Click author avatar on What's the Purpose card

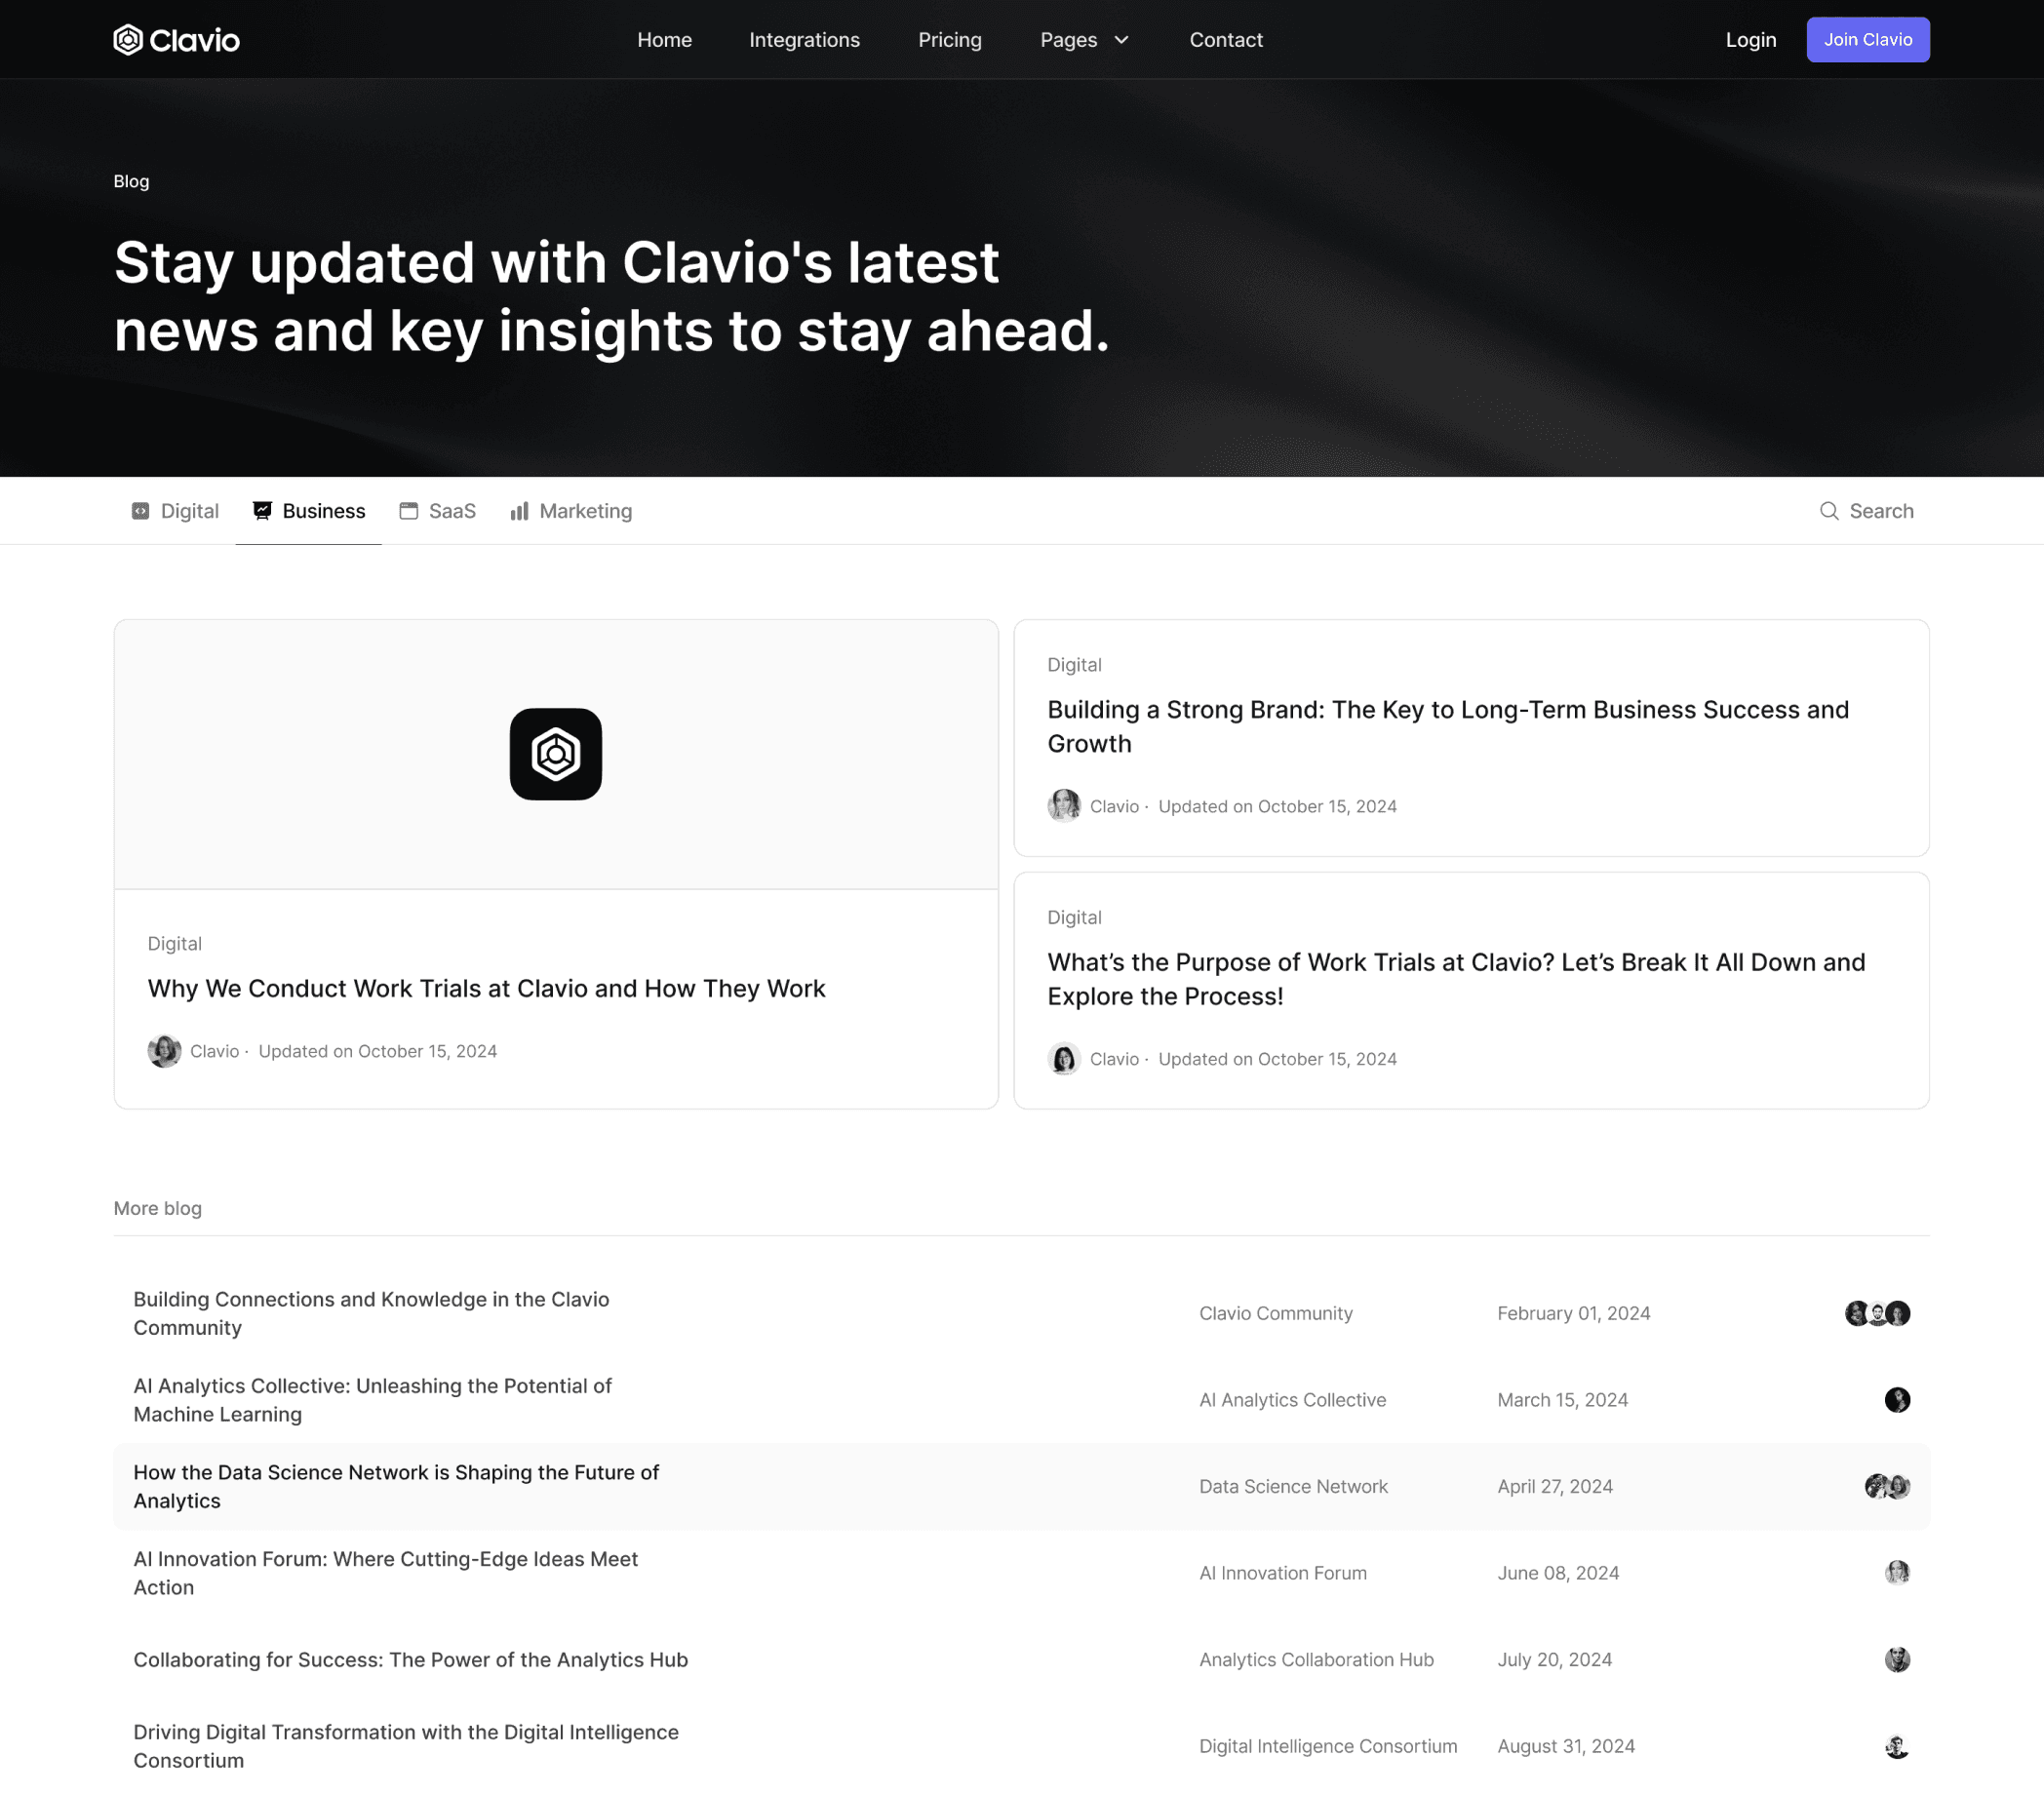tap(1064, 1059)
